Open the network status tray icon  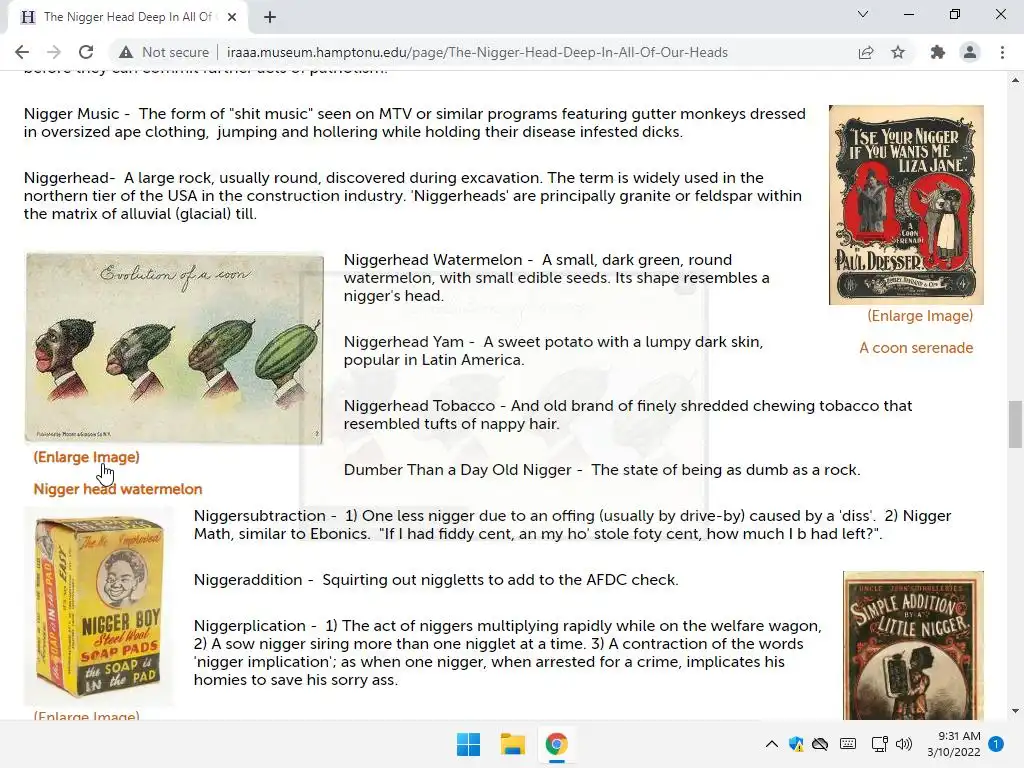pos(880,744)
